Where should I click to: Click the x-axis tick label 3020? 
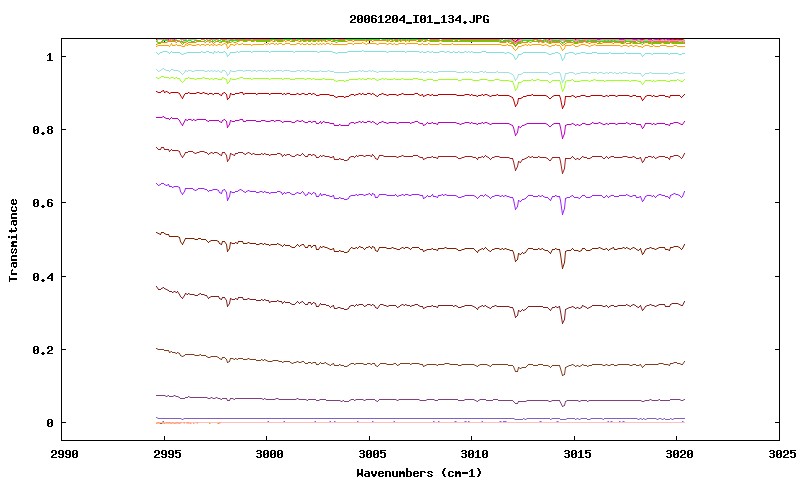pyautogui.click(x=679, y=454)
